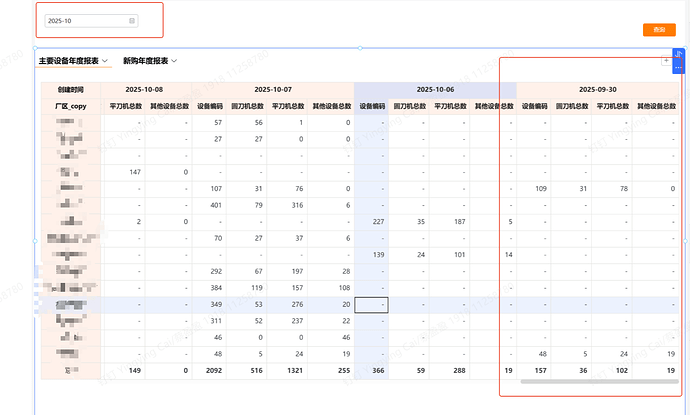The height and width of the screenshot is (415, 690).
Task: Switch to the 新购年度报表 tab
Action: point(144,61)
